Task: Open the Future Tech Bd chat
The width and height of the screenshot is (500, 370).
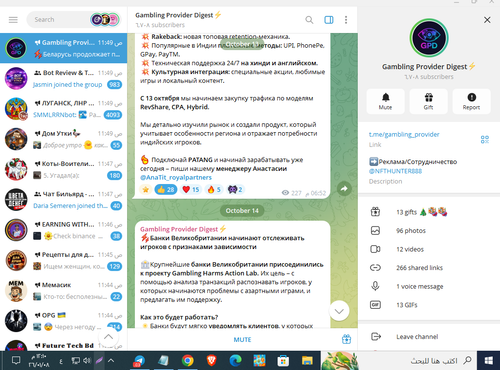Action: point(63,343)
